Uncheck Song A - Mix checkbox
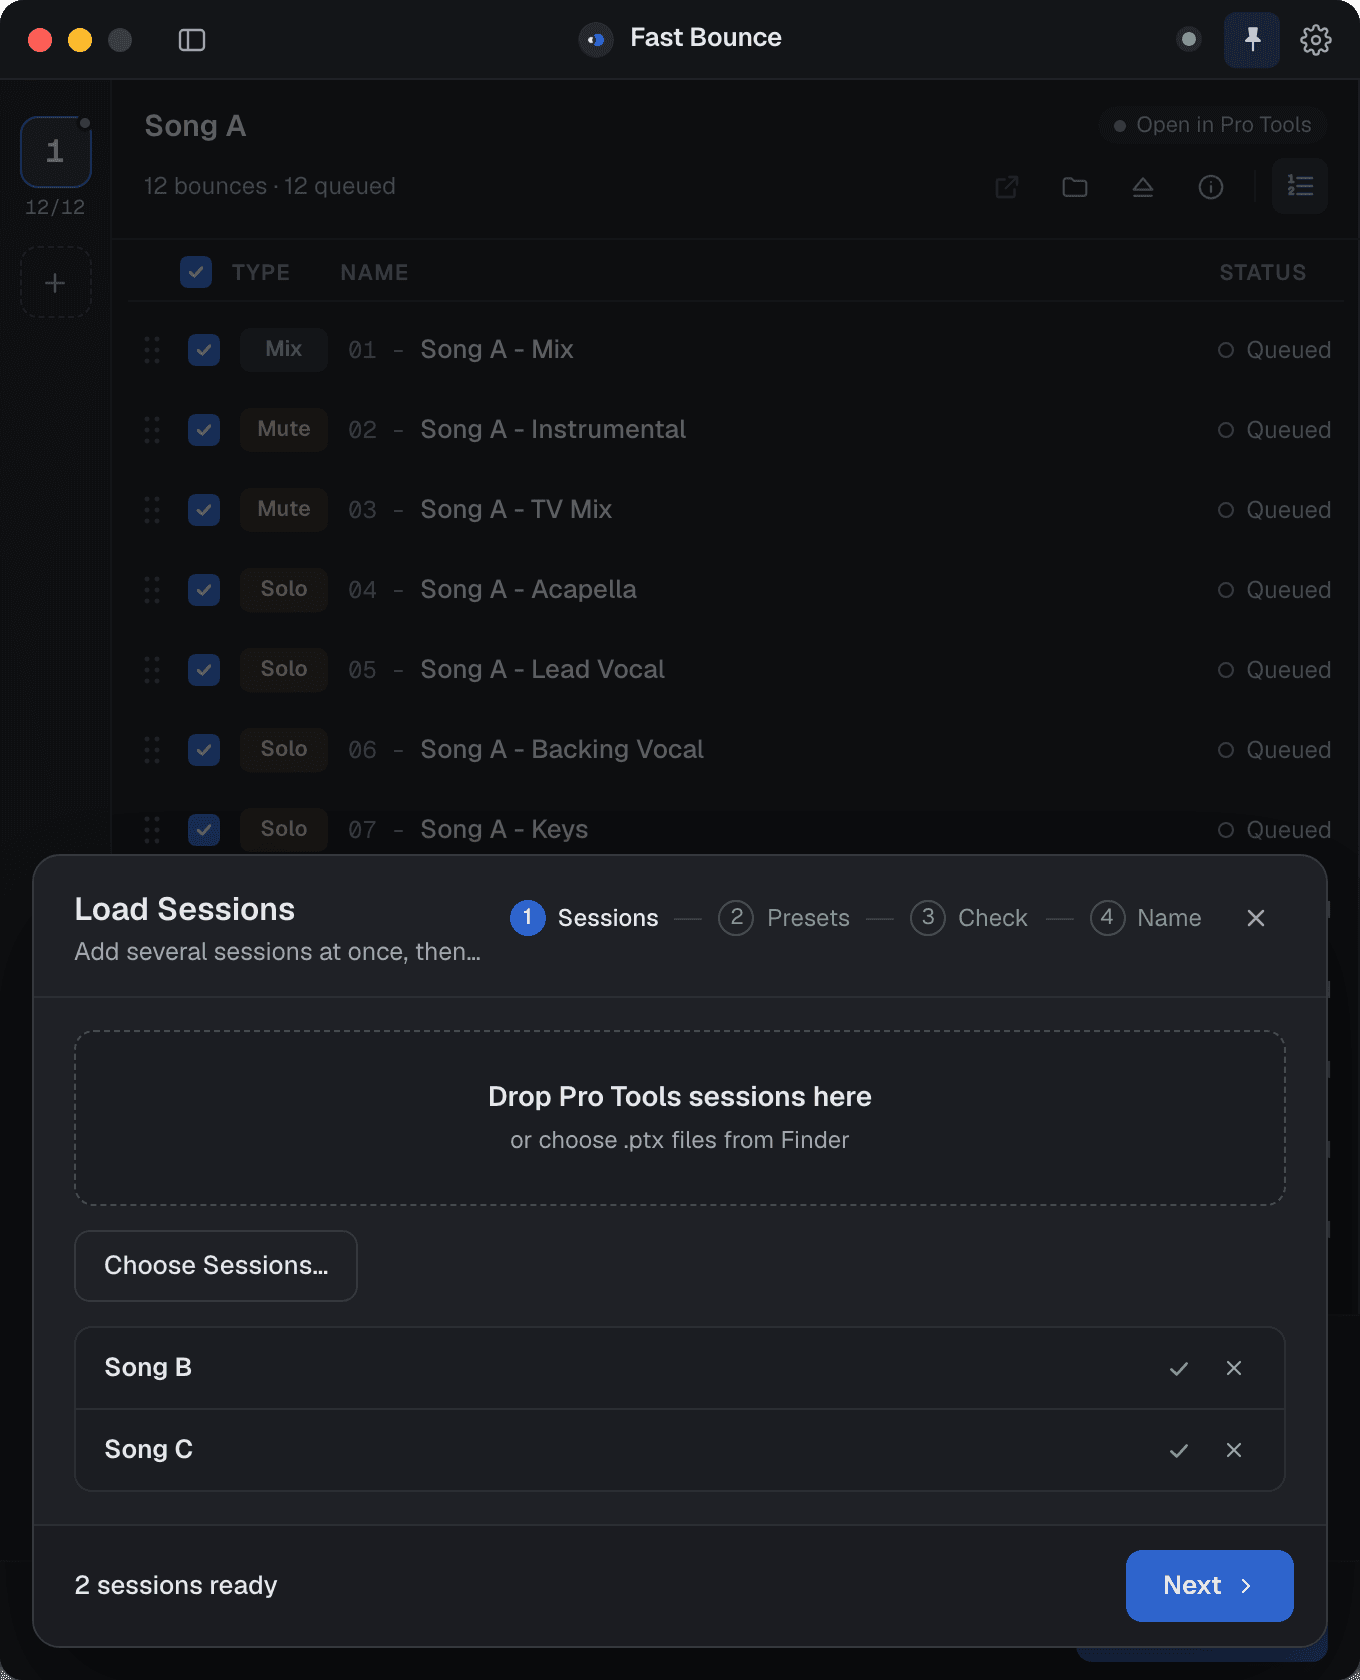 click(204, 350)
